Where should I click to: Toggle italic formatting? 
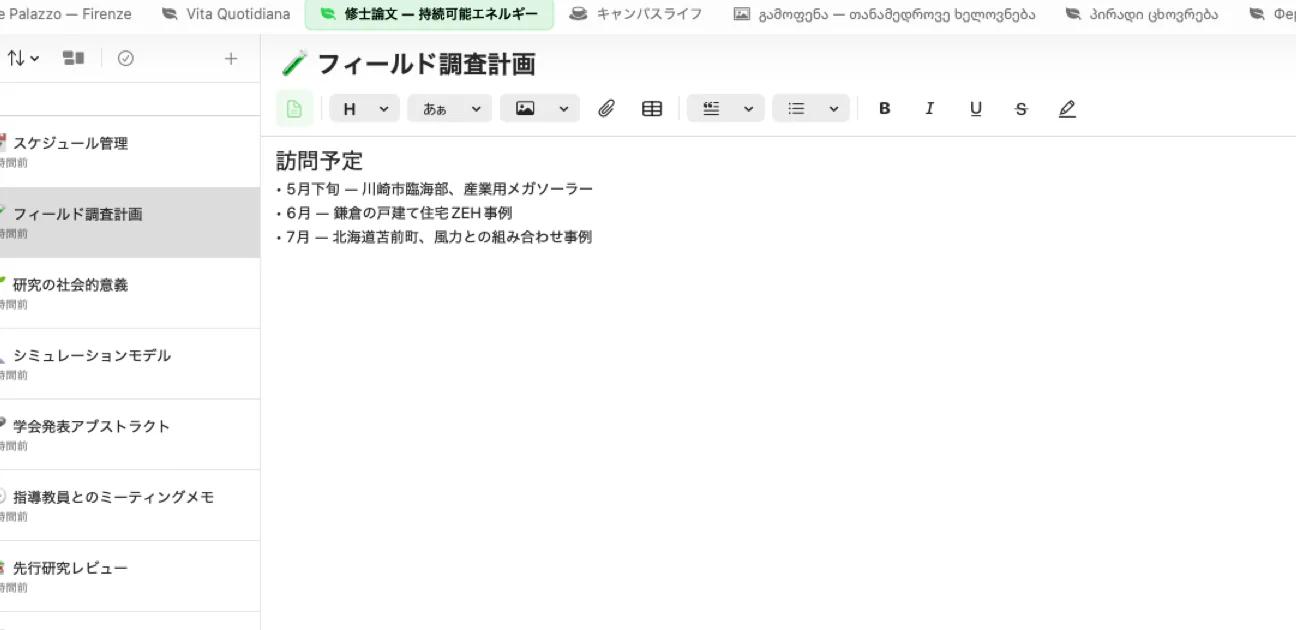coord(930,109)
